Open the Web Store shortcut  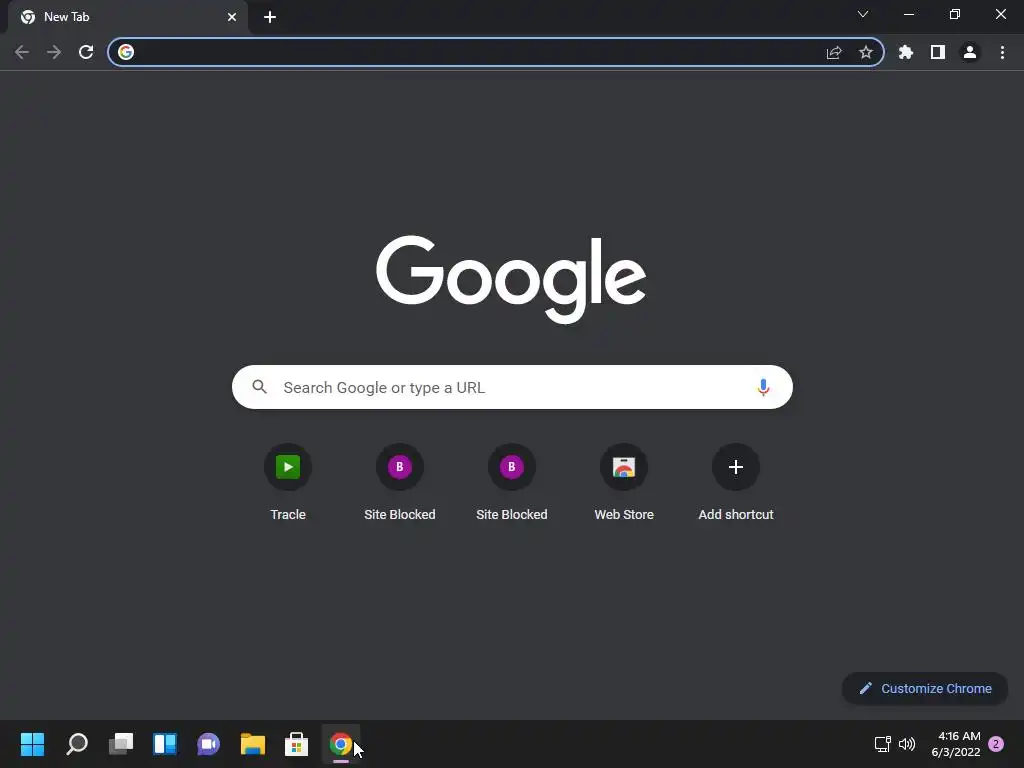[x=624, y=482]
